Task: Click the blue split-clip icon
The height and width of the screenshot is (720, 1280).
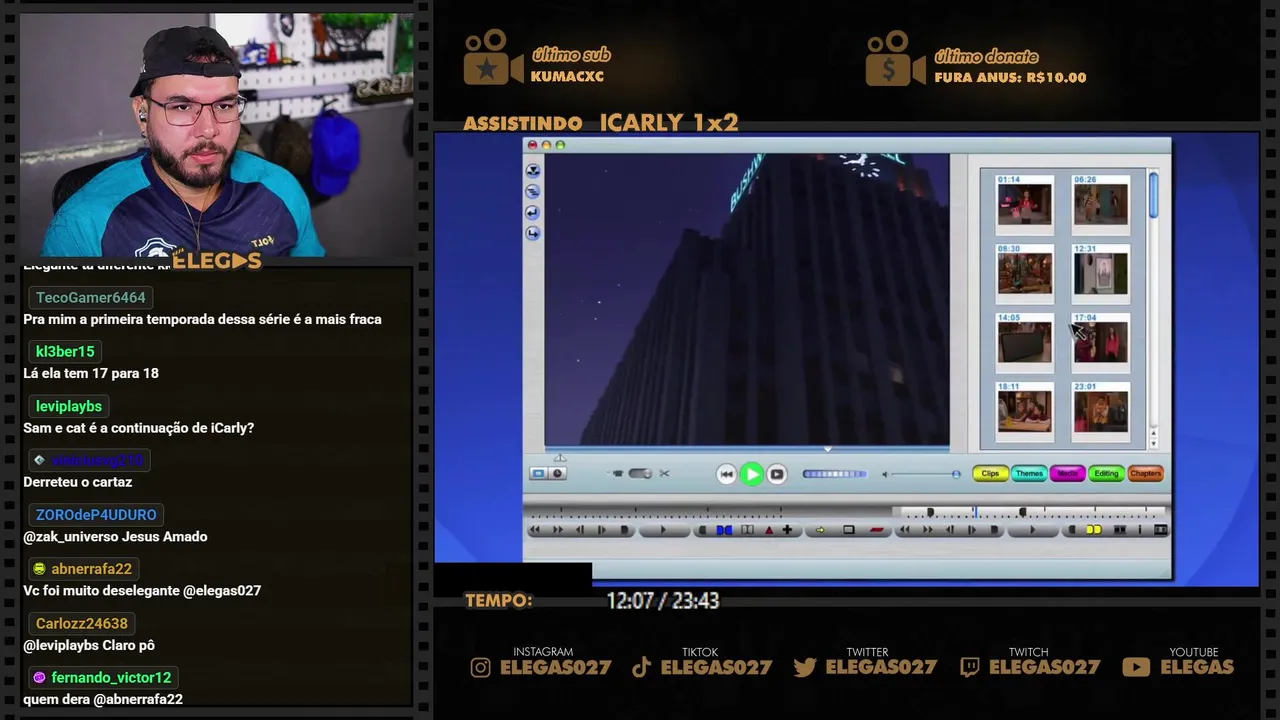Action: 724,530
